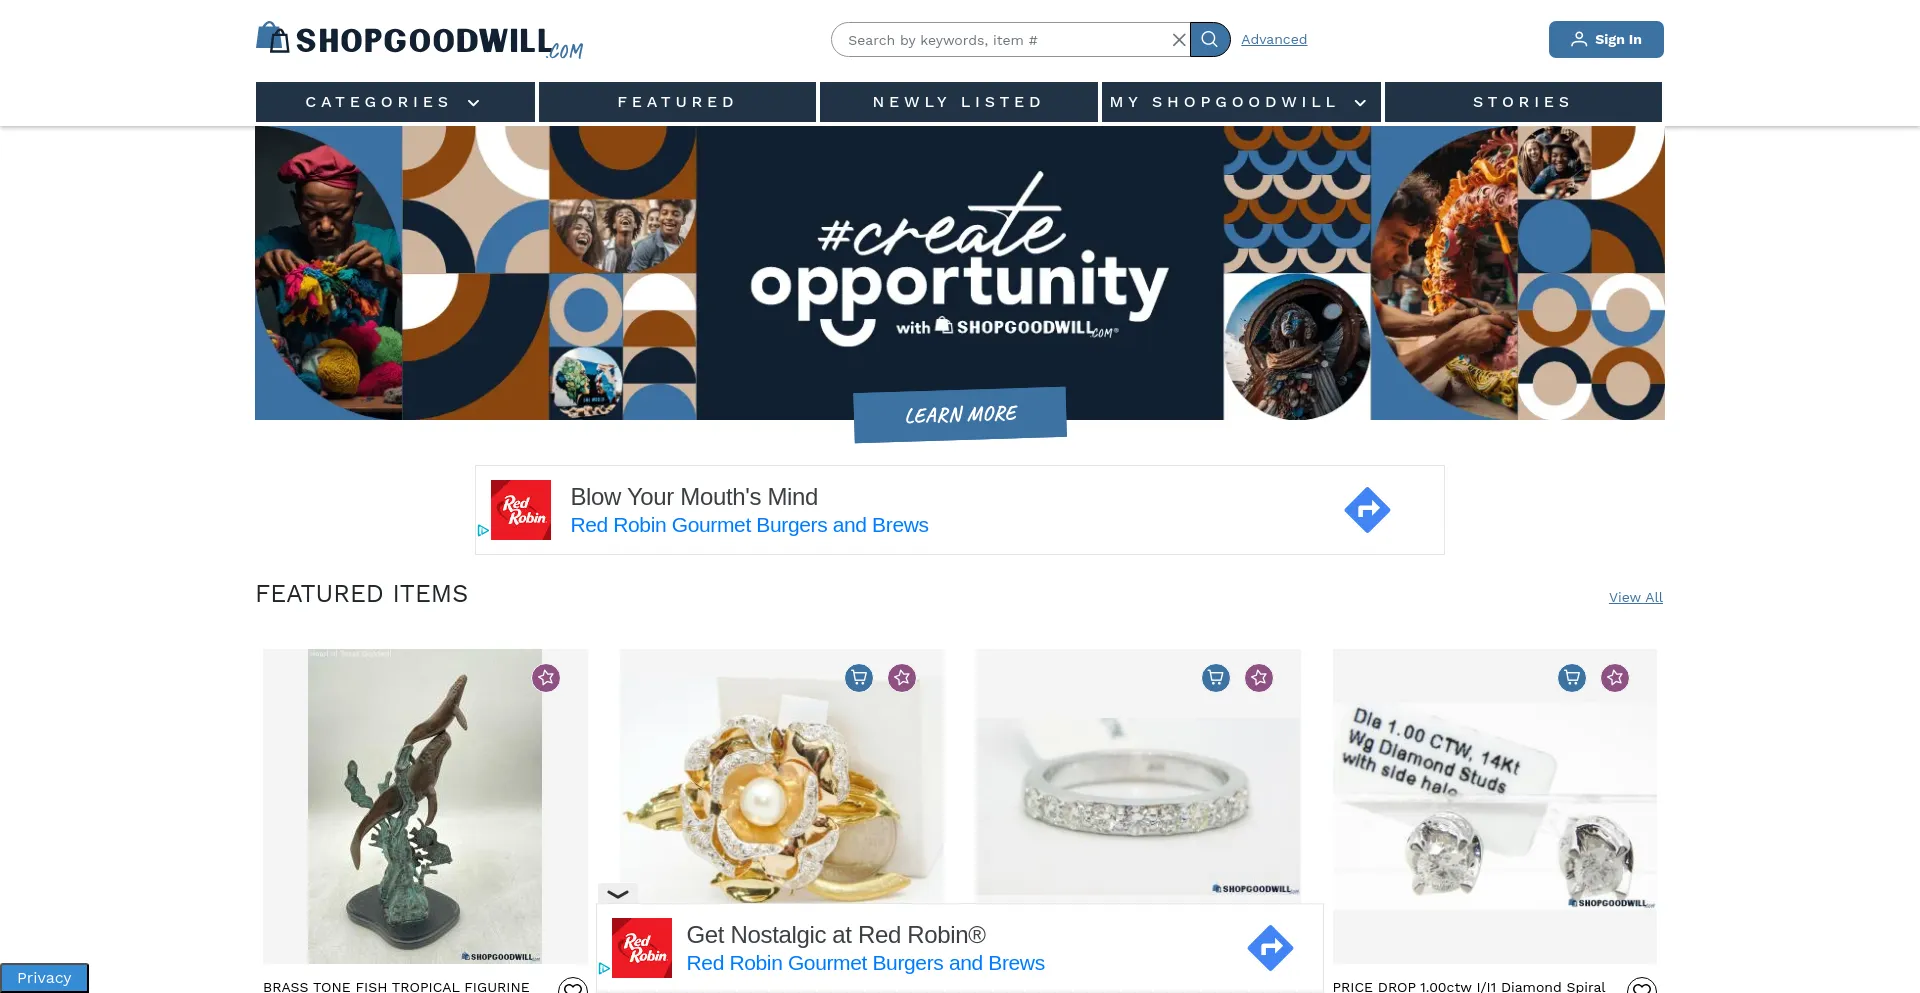Image resolution: width=1920 pixels, height=993 pixels.
Task: Click Learn More on banner
Action: tap(960, 414)
